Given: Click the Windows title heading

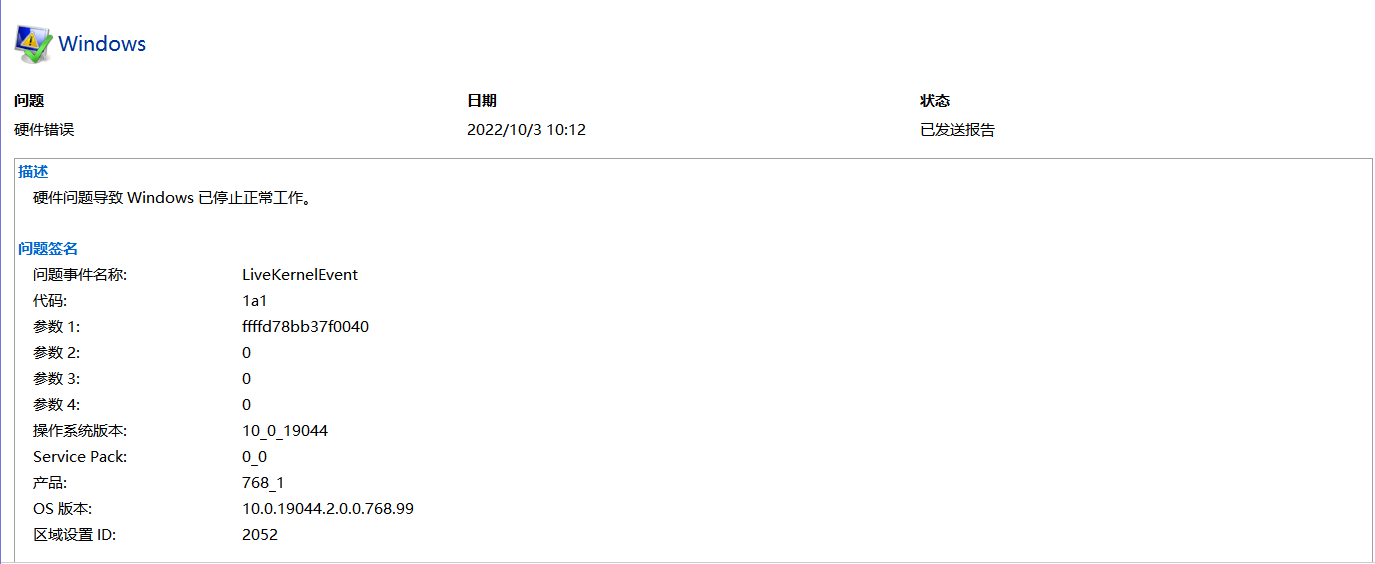Looking at the screenshot, I should click(102, 44).
